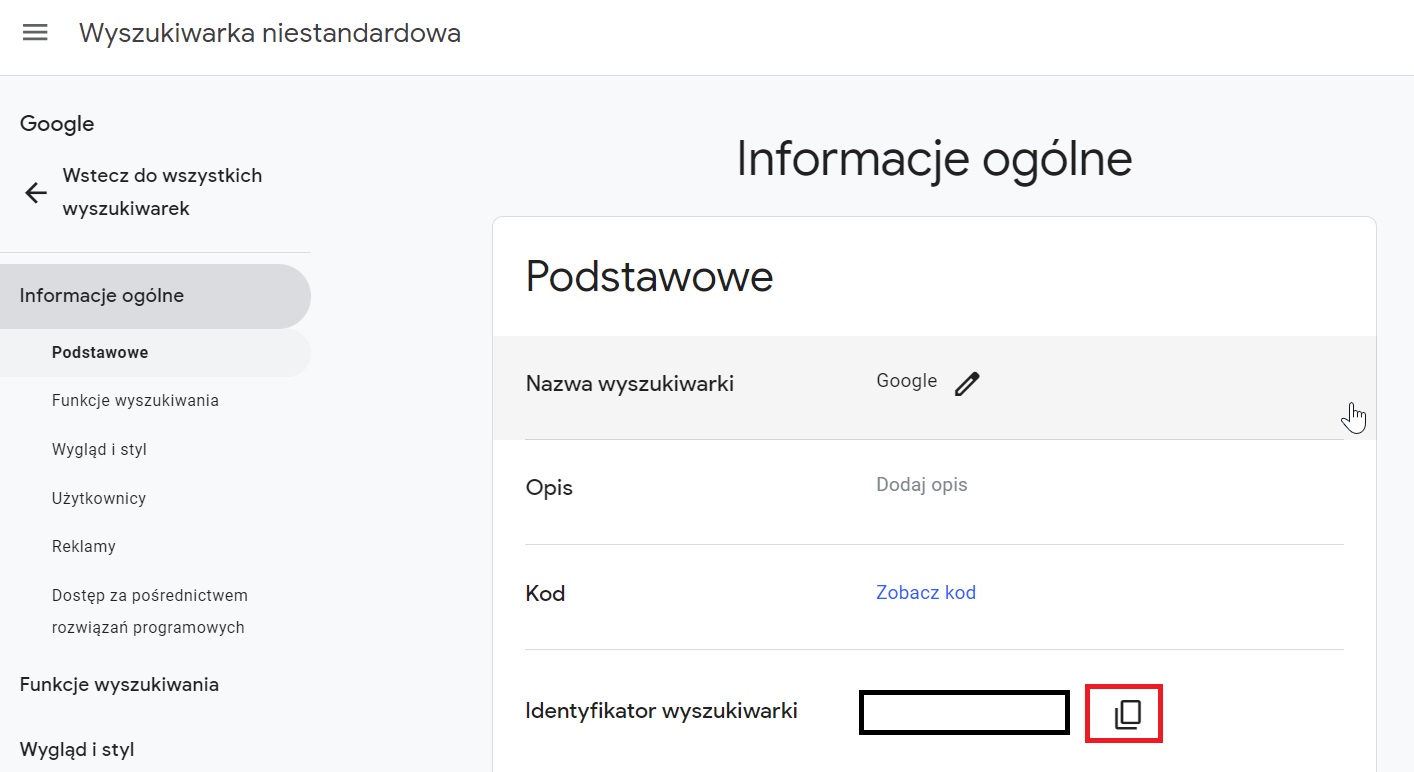Click the Google search engine name value

[x=906, y=380]
